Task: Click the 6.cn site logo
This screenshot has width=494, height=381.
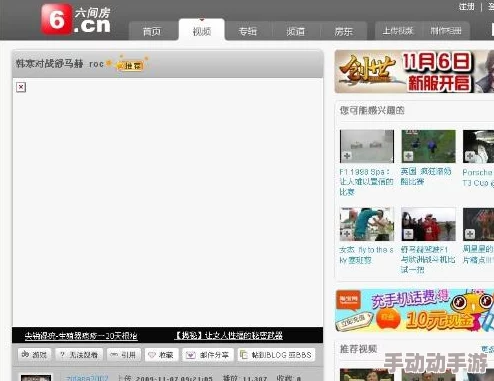Action: pos(76,19)
